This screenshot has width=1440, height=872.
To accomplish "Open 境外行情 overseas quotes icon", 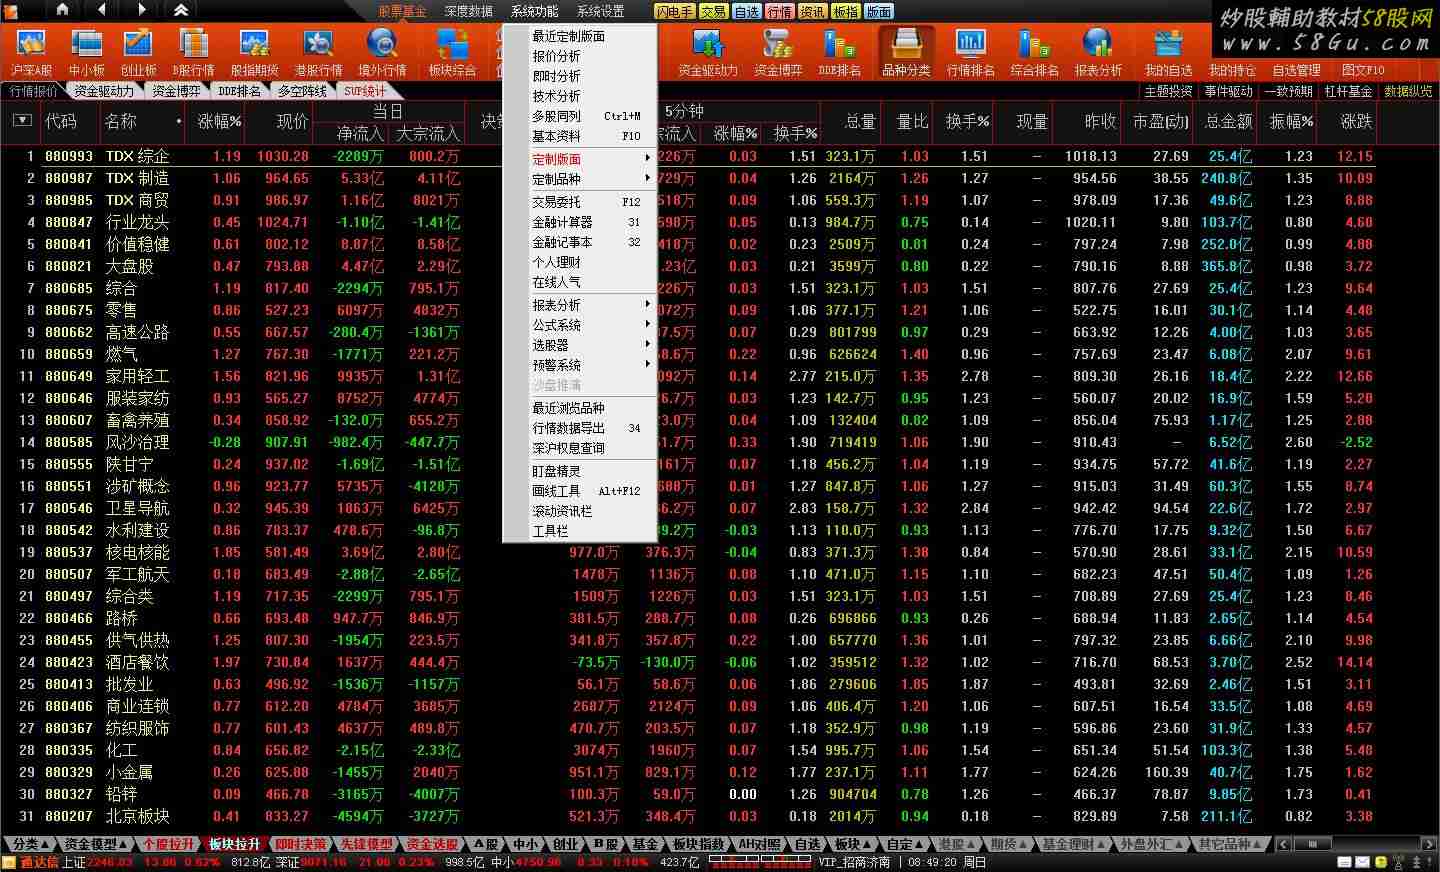I will click(x=382, y=52).
